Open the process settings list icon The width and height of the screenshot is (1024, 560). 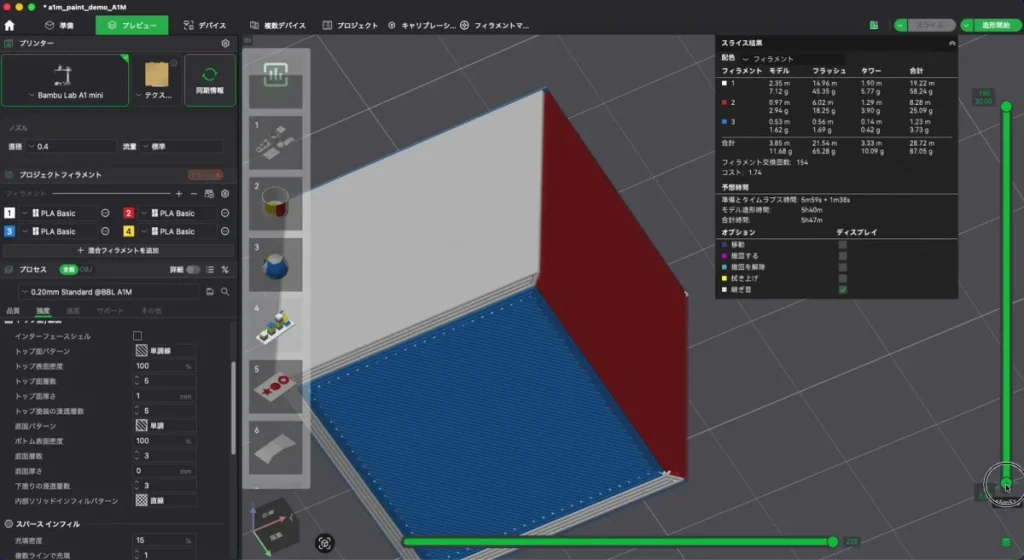click(x=210, y=270)
